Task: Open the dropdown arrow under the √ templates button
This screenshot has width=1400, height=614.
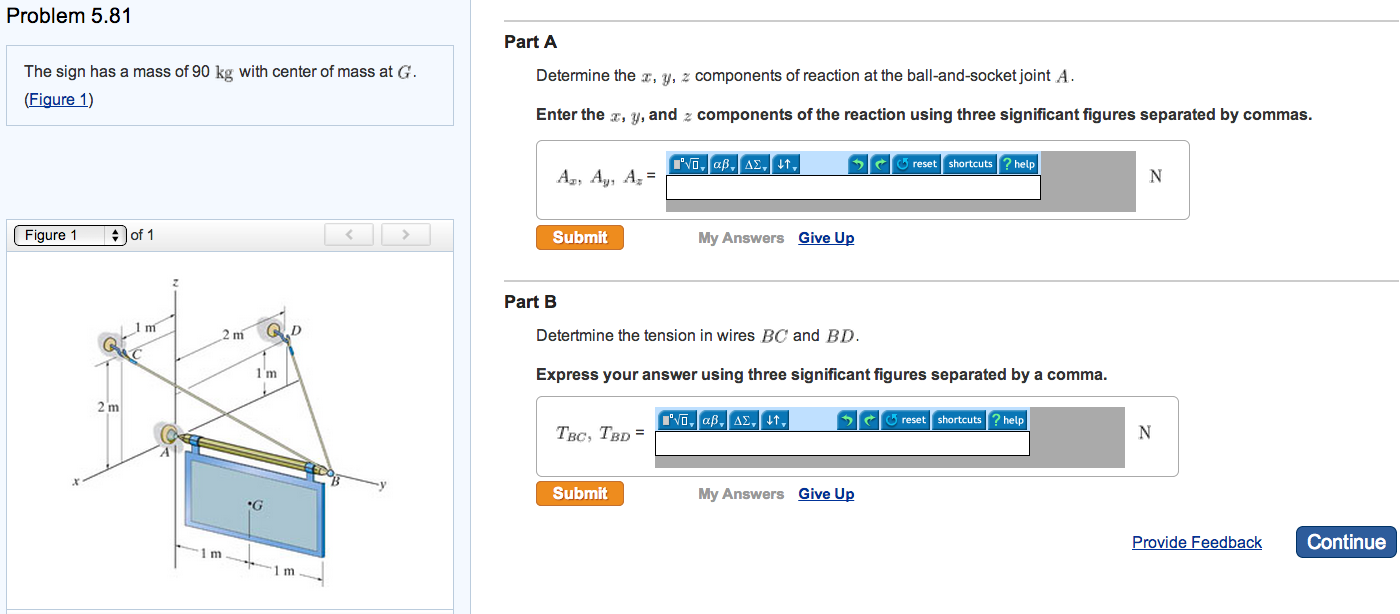Action: [703, 168]
